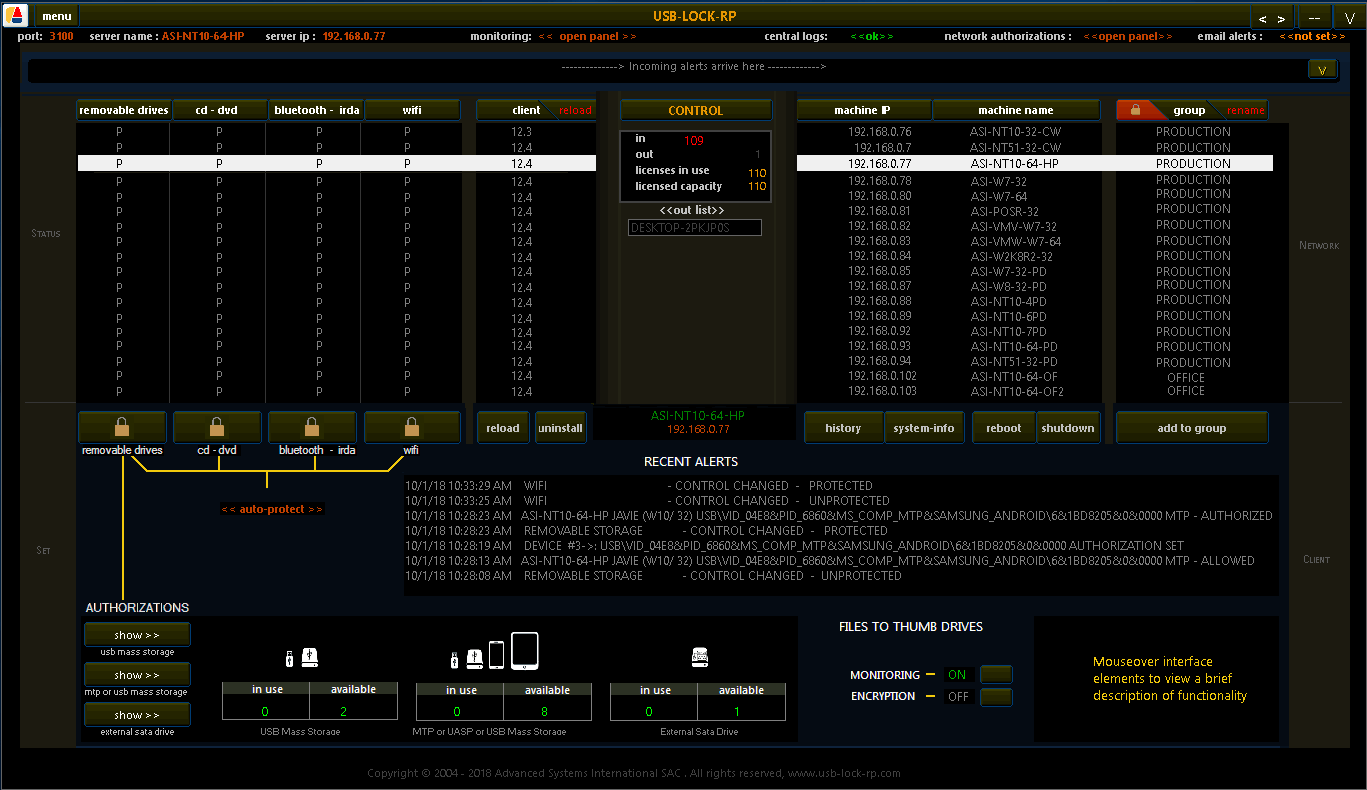Expand the incoming alerts bar with its V button
This screenshot has height=790, width=1367.
pyautogui.click(x=1323, y=69)
